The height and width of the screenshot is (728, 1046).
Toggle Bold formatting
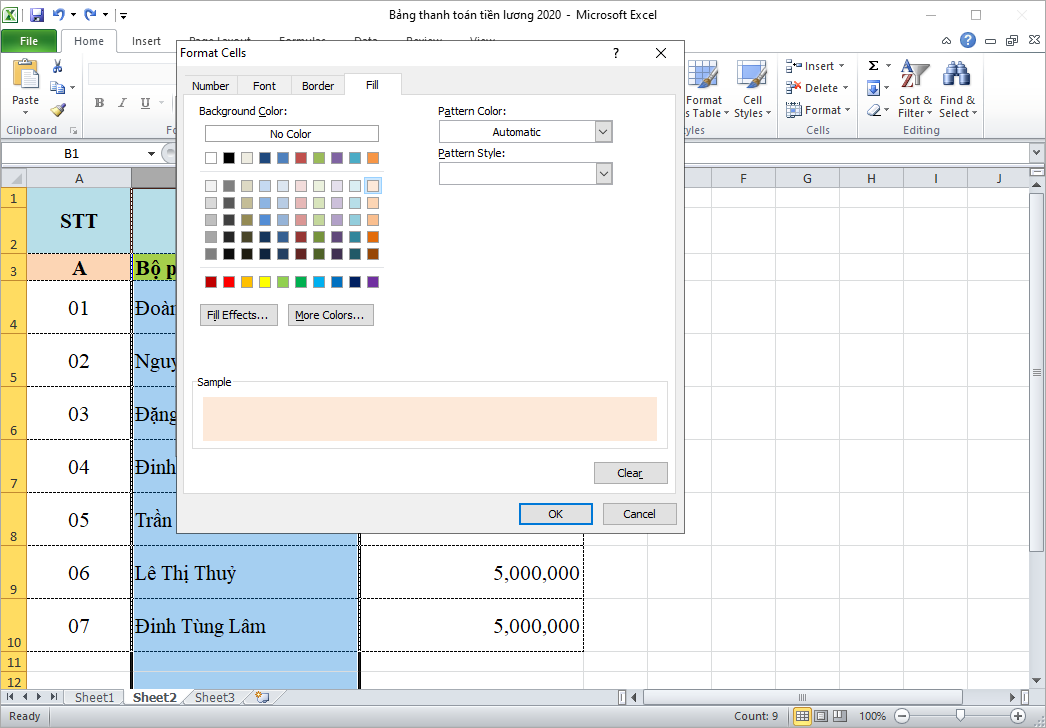(99, 102)
